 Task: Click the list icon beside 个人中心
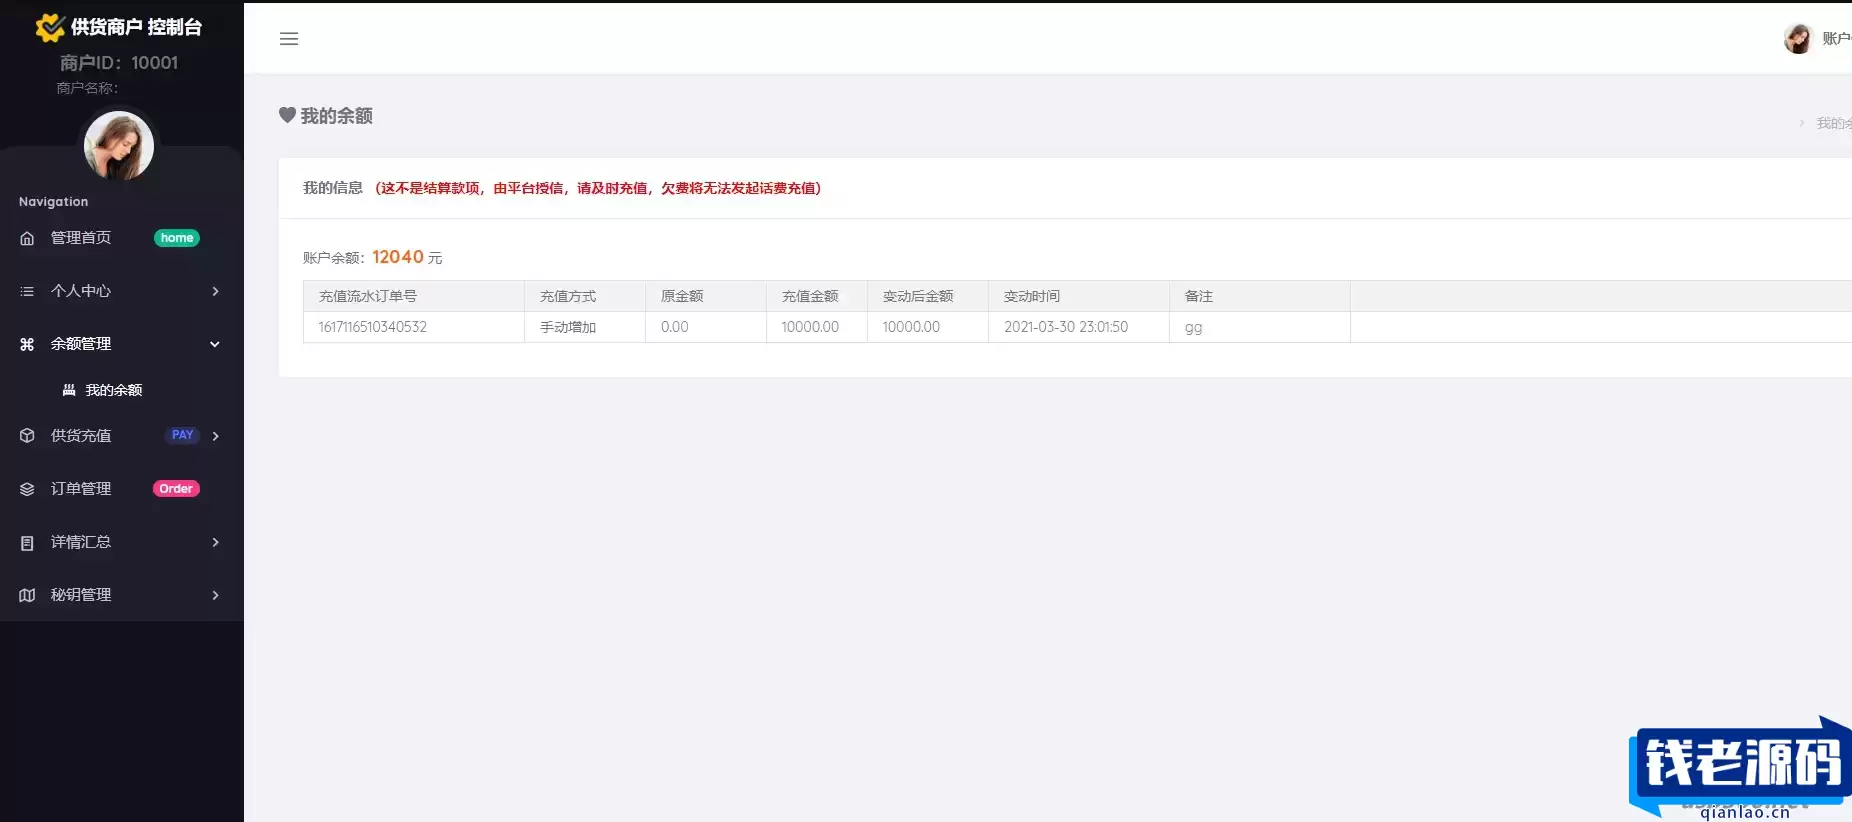click(x=27, y=291)
